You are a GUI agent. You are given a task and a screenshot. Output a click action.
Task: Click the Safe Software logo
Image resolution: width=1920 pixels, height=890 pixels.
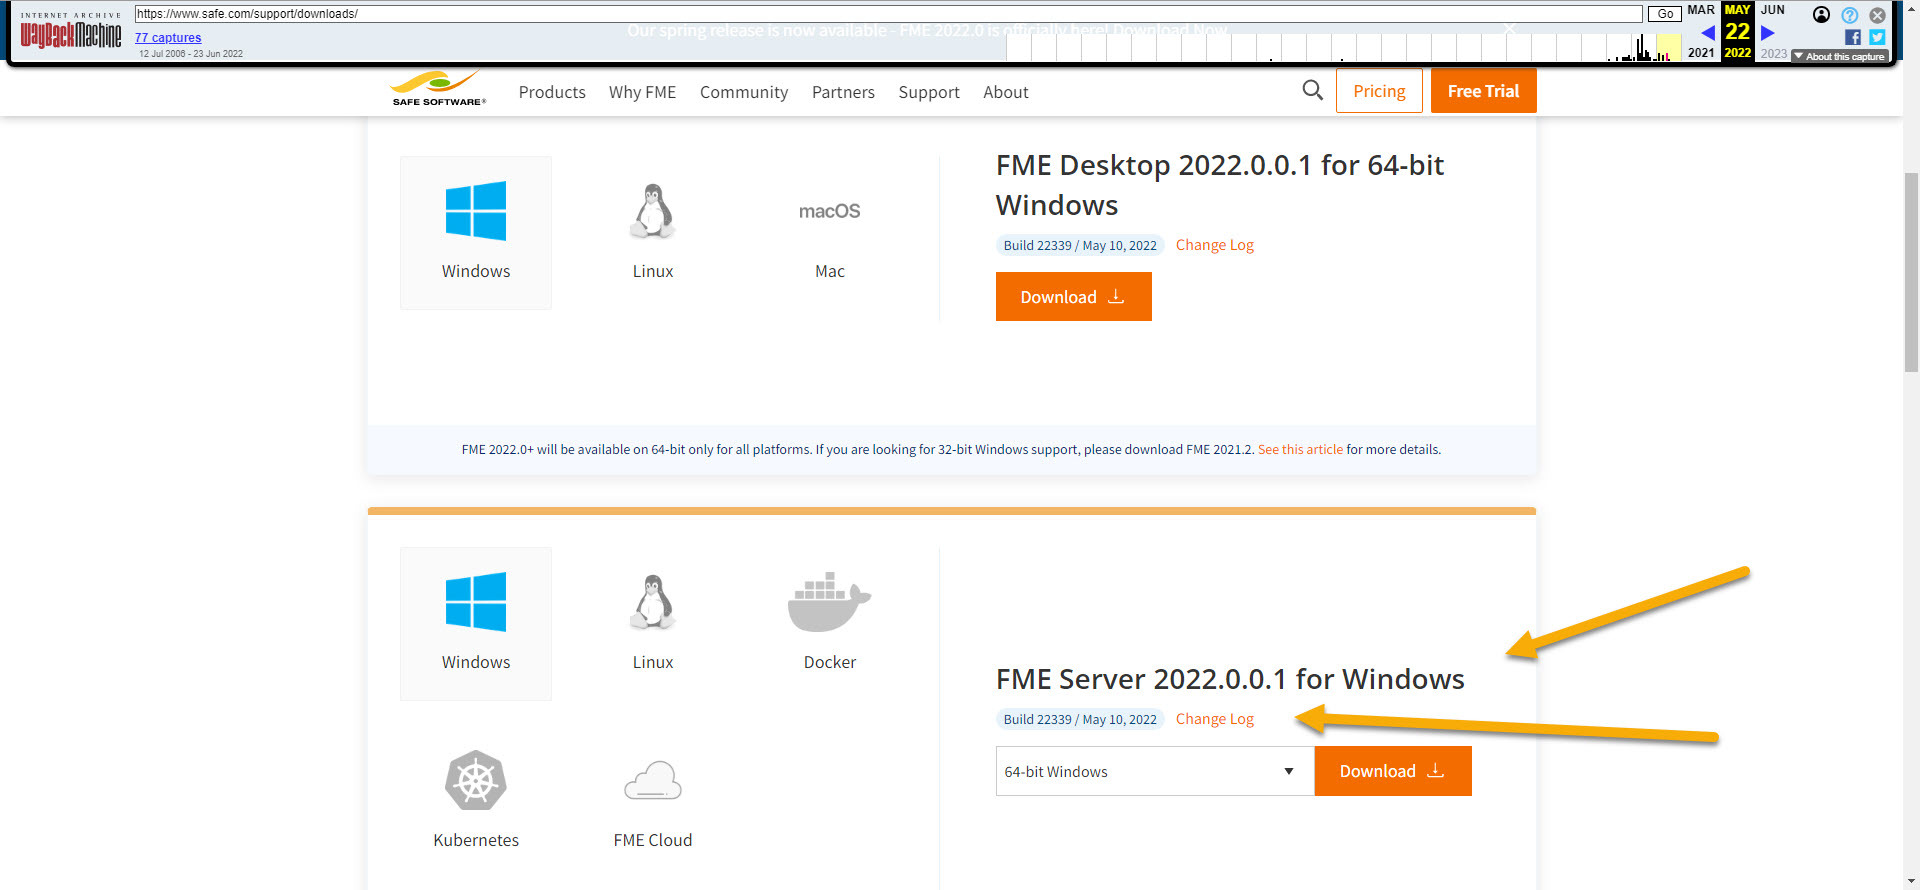point(438,88)
